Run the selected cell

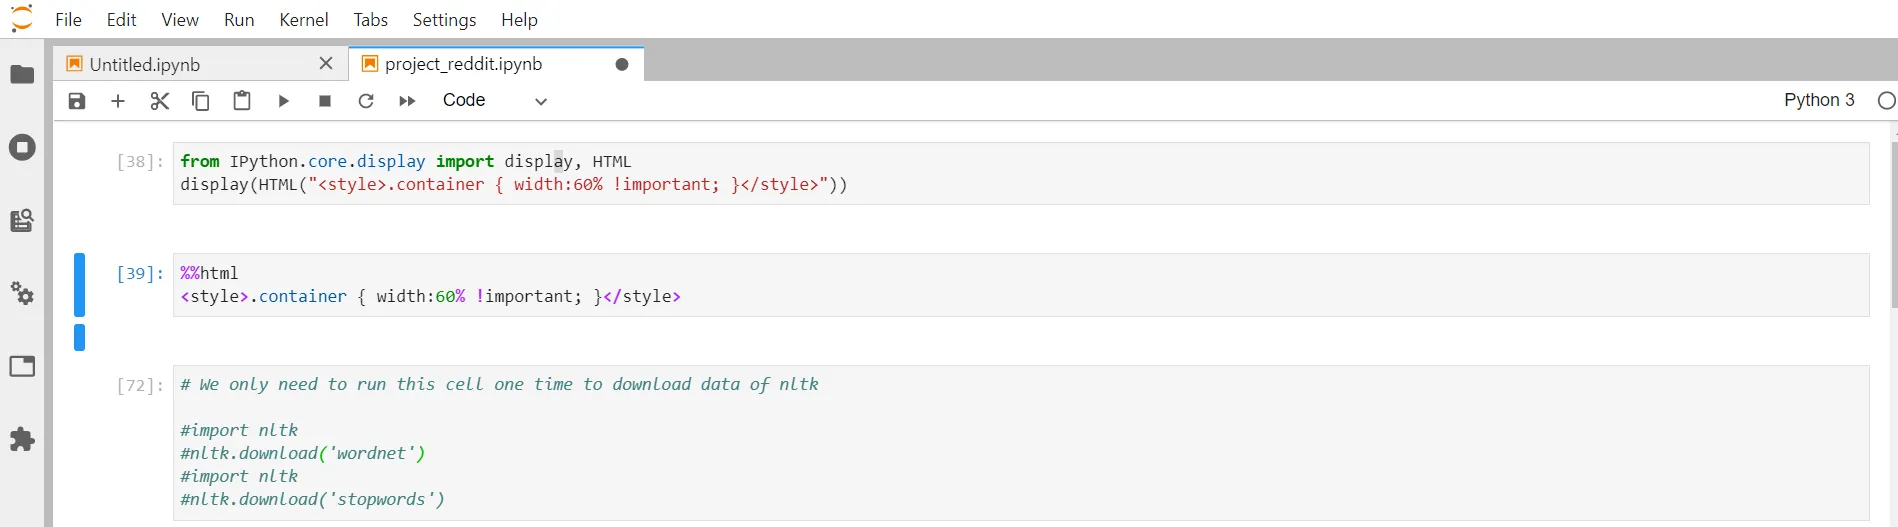tap(284, 101)
